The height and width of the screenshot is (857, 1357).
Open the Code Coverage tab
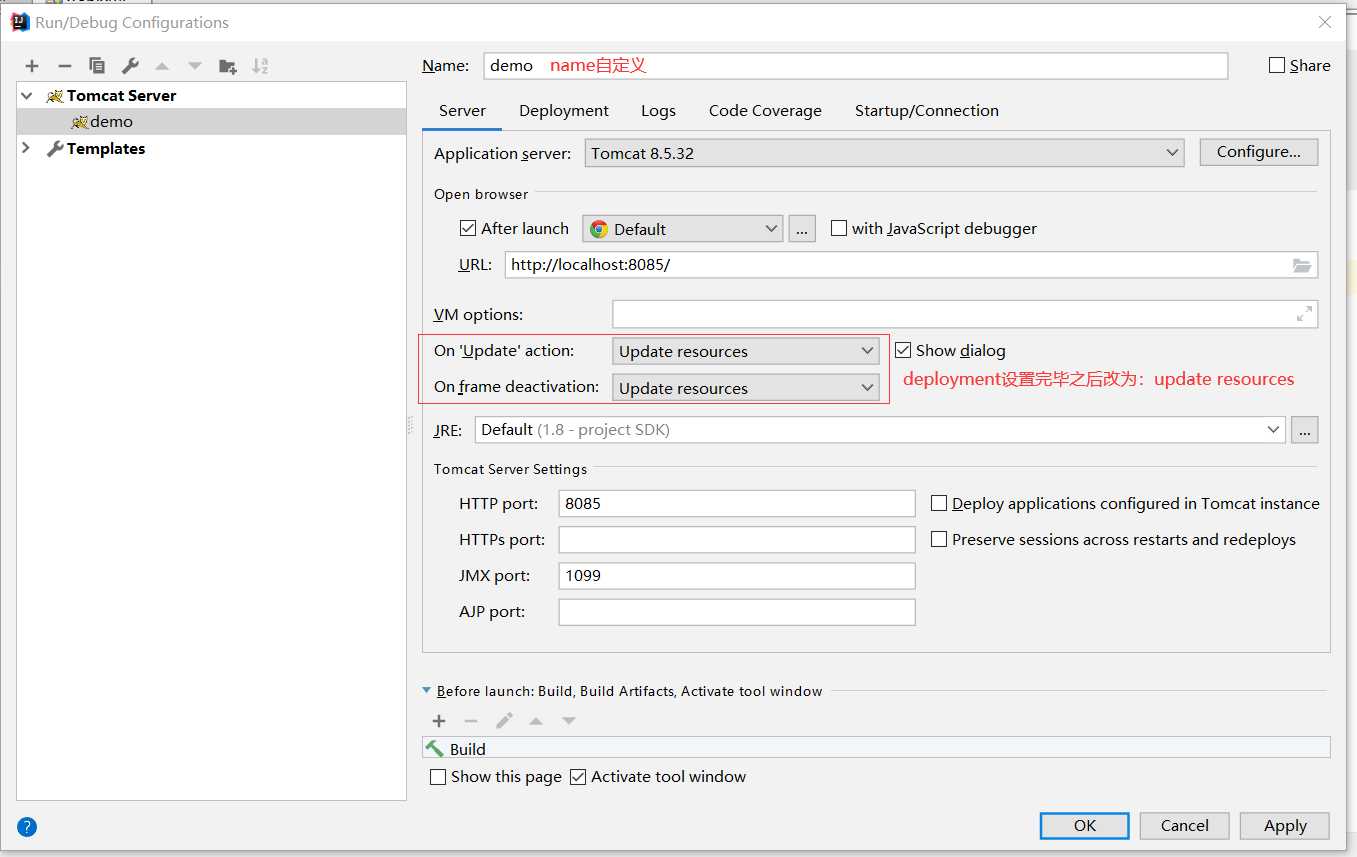(765, 111)
